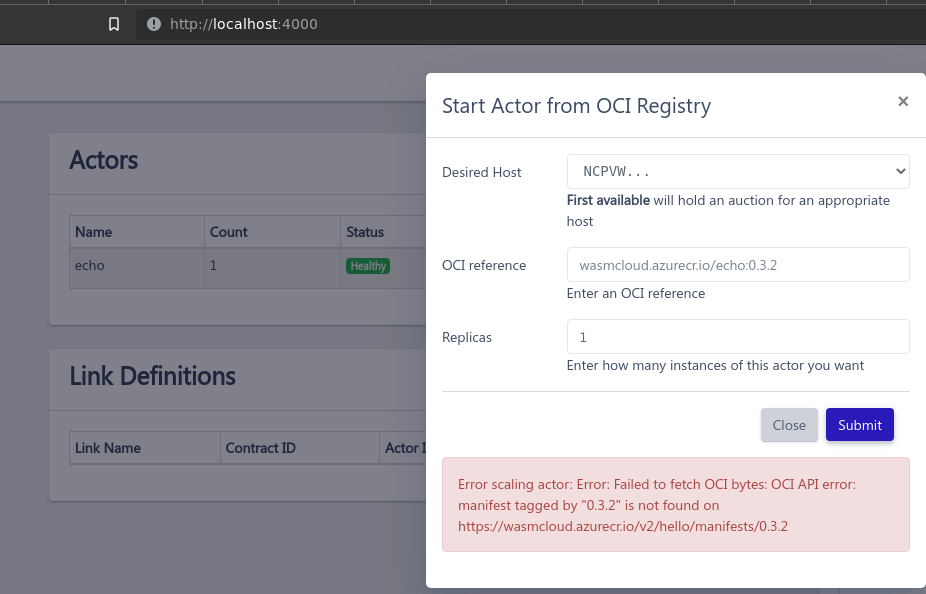This screenshot has height=594, width=926.
Task: Dismiss the modal with the X button
Action: click(x=903, y=101)
